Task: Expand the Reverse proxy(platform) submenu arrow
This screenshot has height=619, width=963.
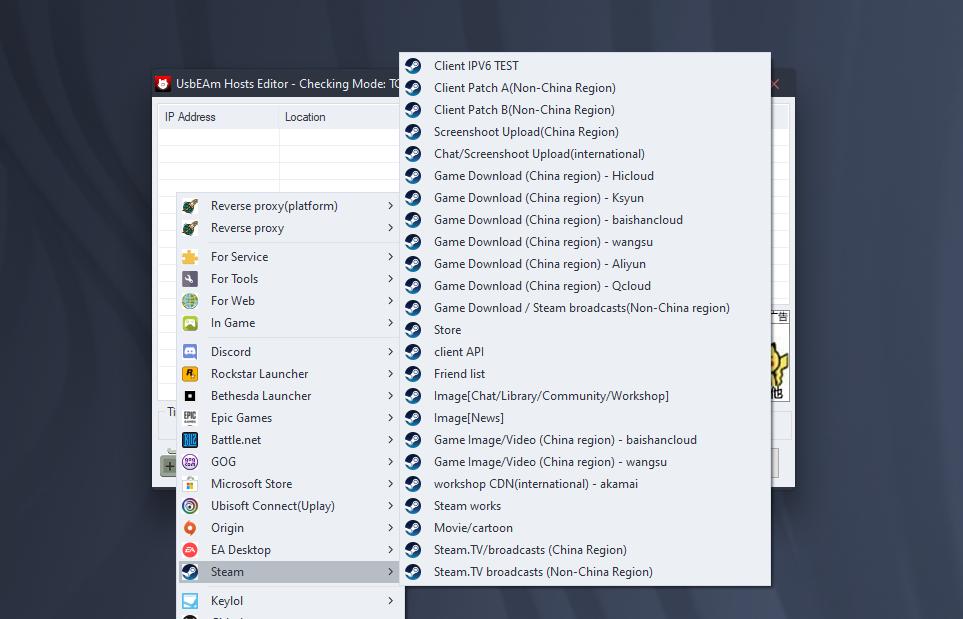Action: pos(390,206)
